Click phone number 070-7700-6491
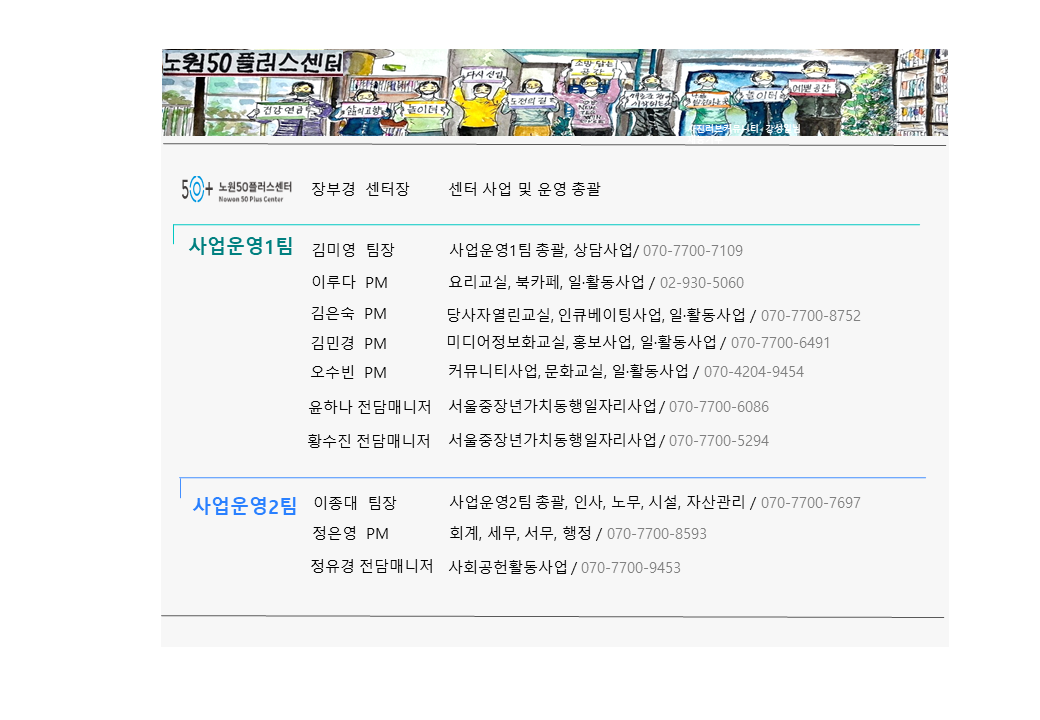This screenshot has width=1040, height=720. (780, 343)
